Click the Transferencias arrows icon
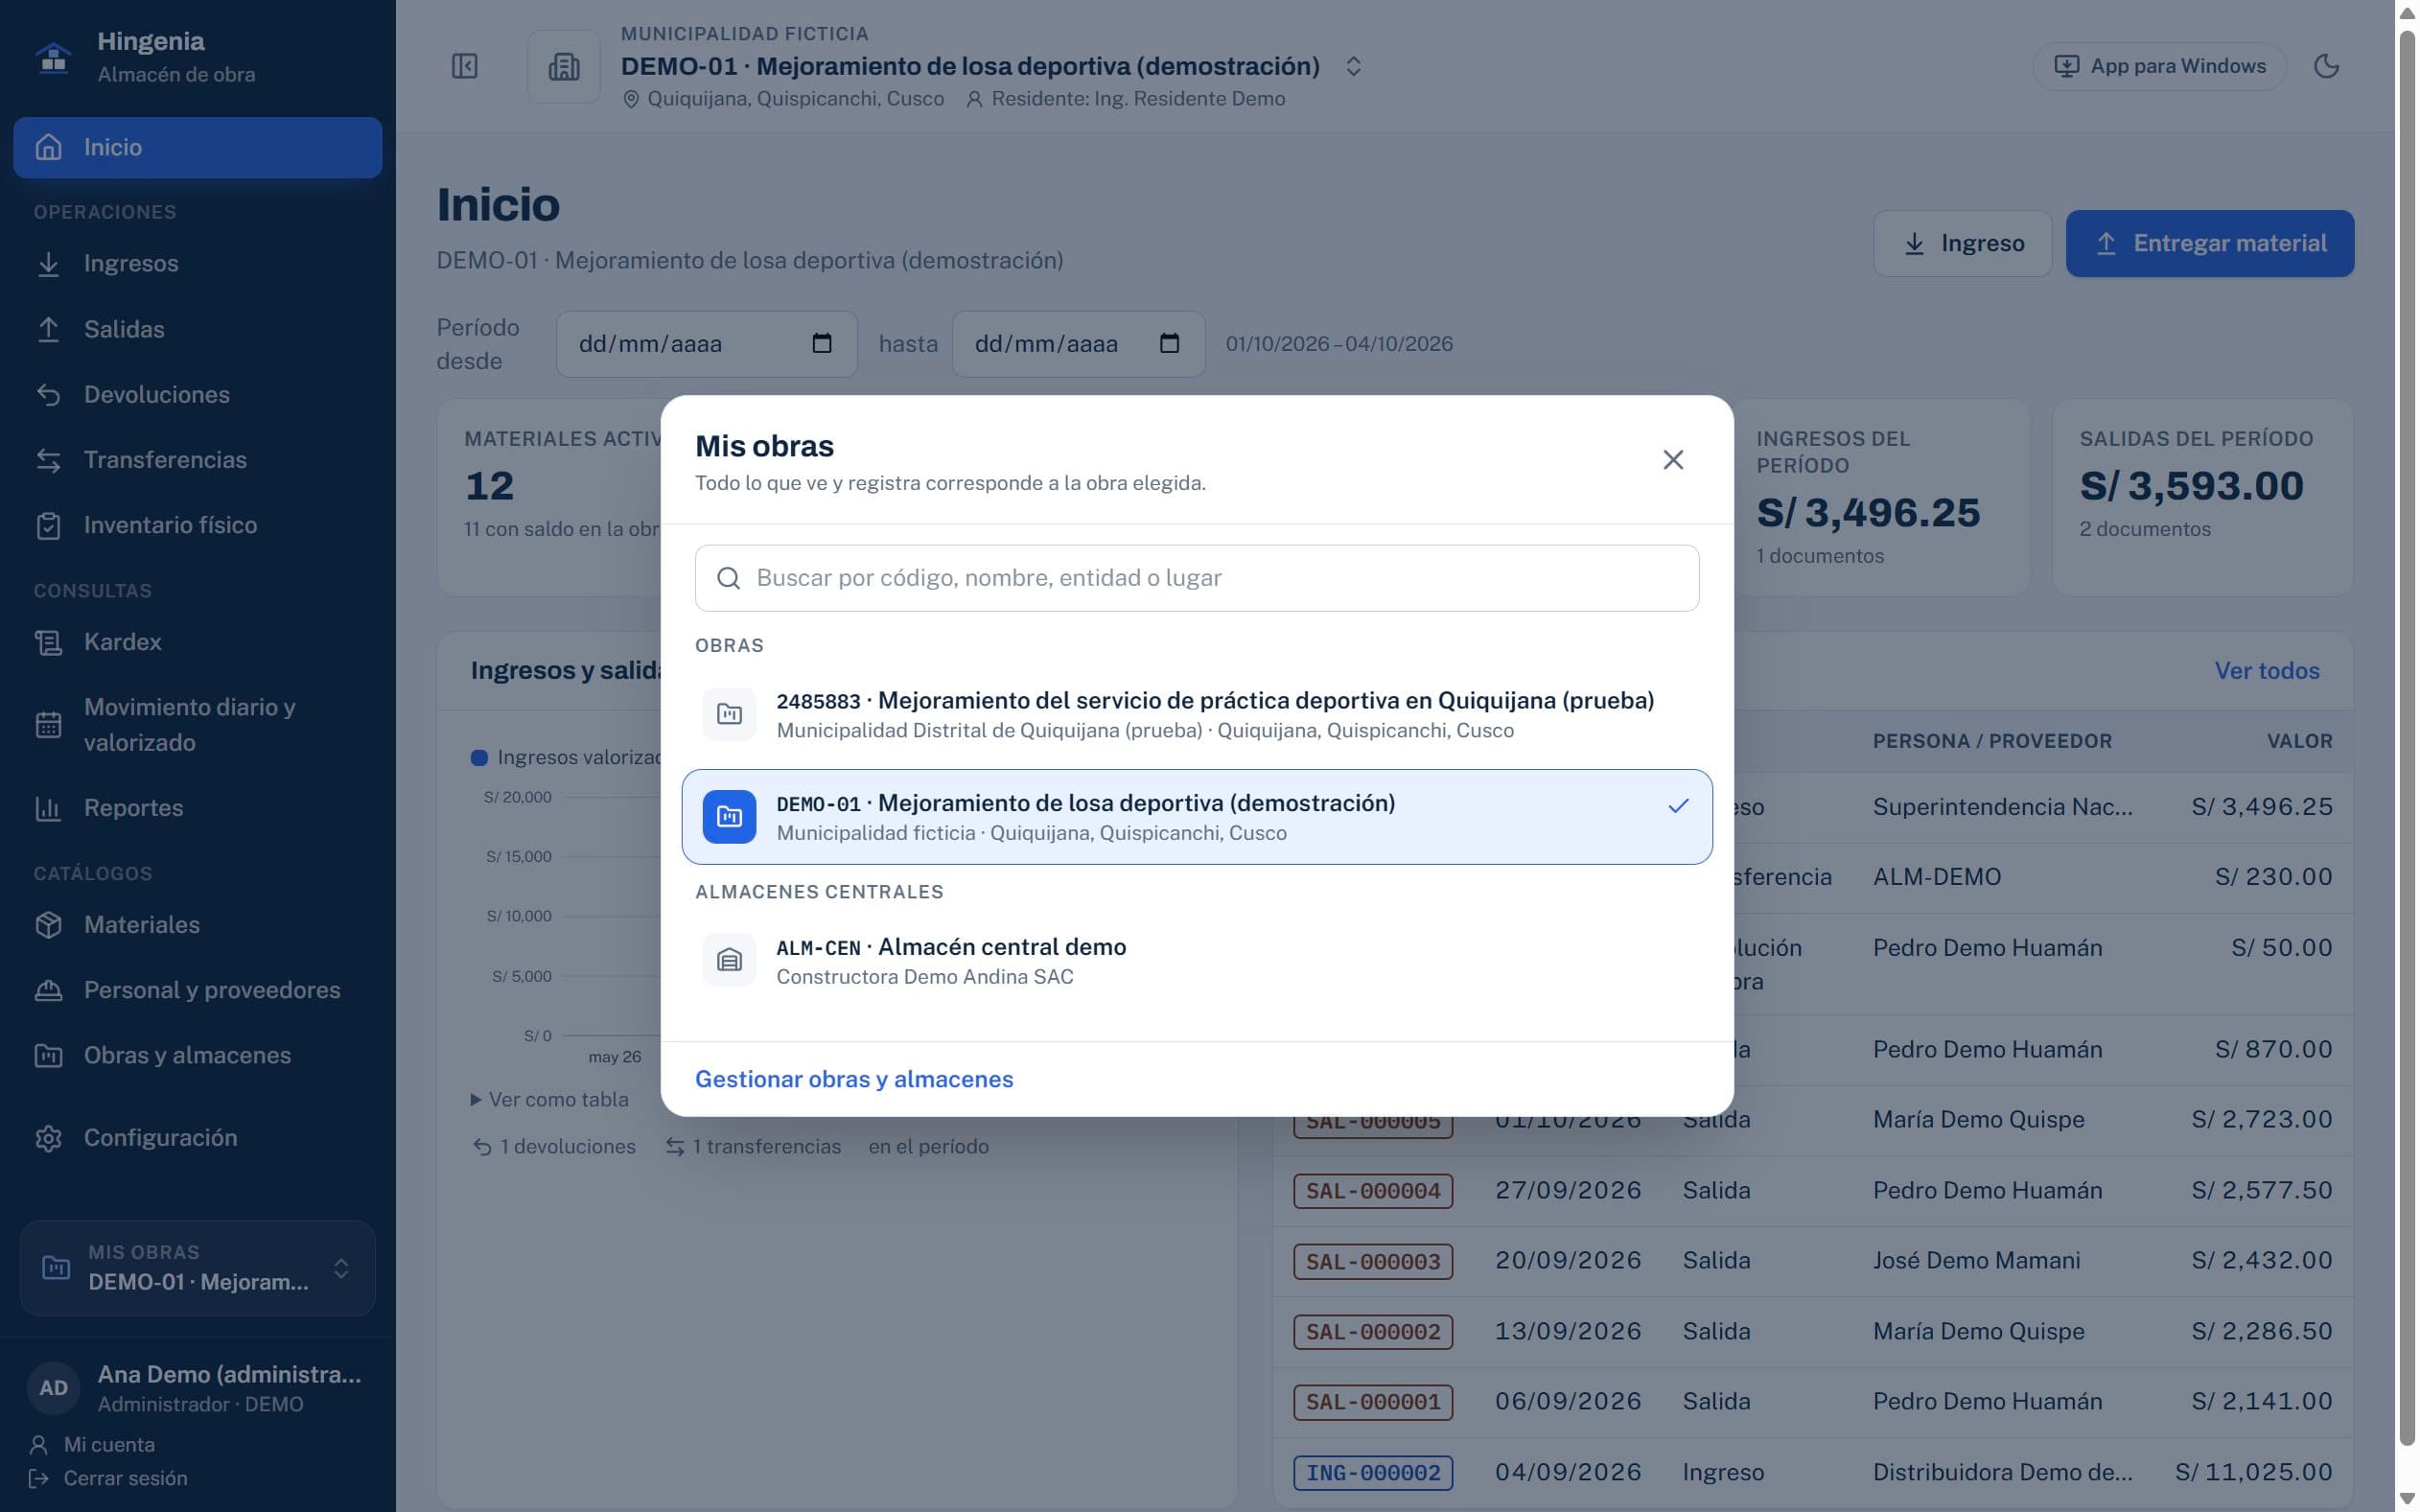 click(48, 460)
